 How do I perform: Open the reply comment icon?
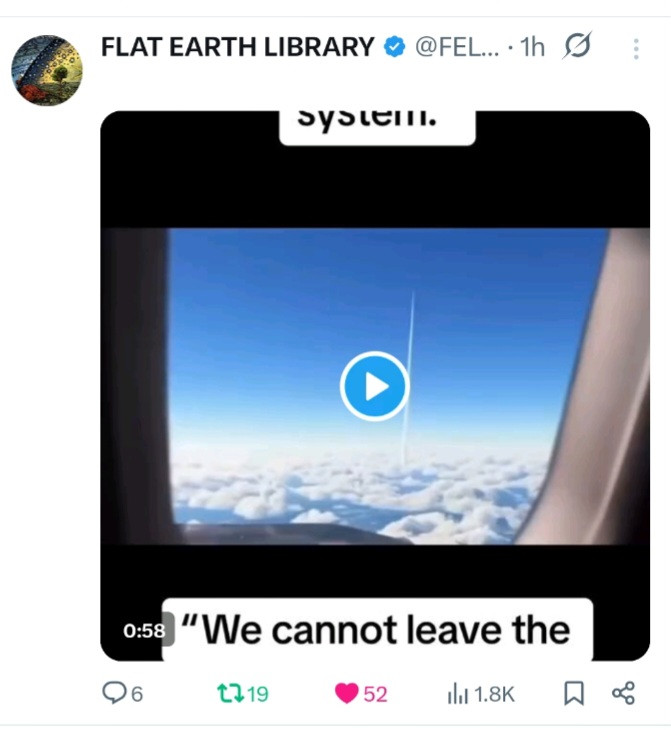coord(112,693)
